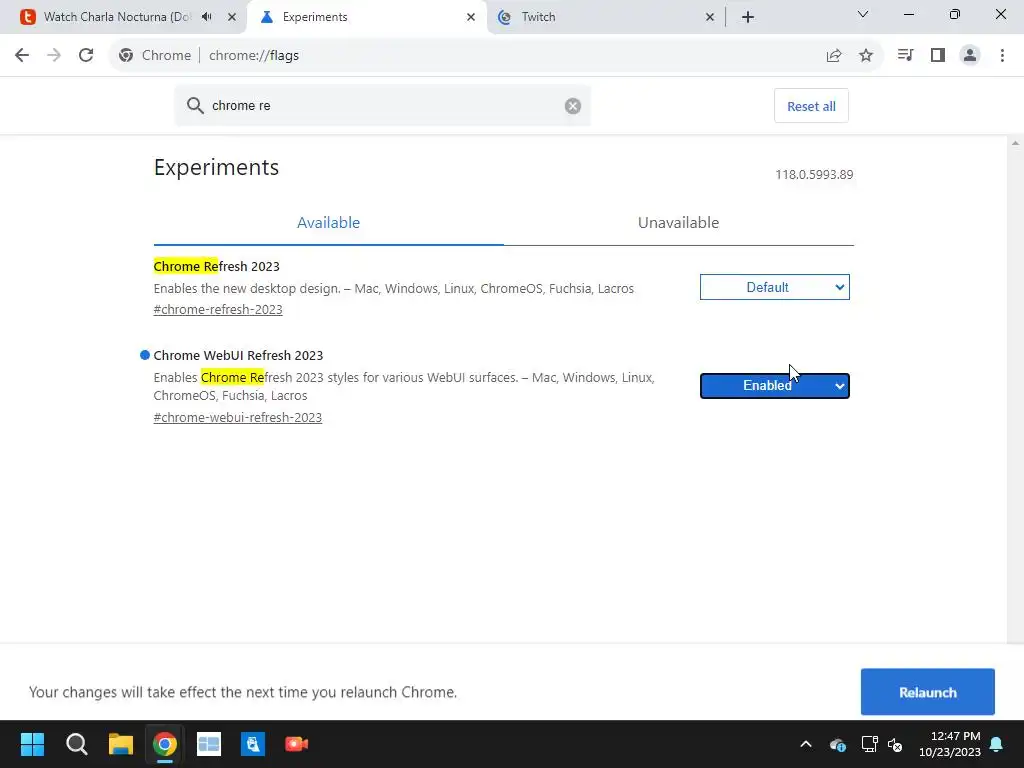Open a new tab with the plus button

coord(748,17)
